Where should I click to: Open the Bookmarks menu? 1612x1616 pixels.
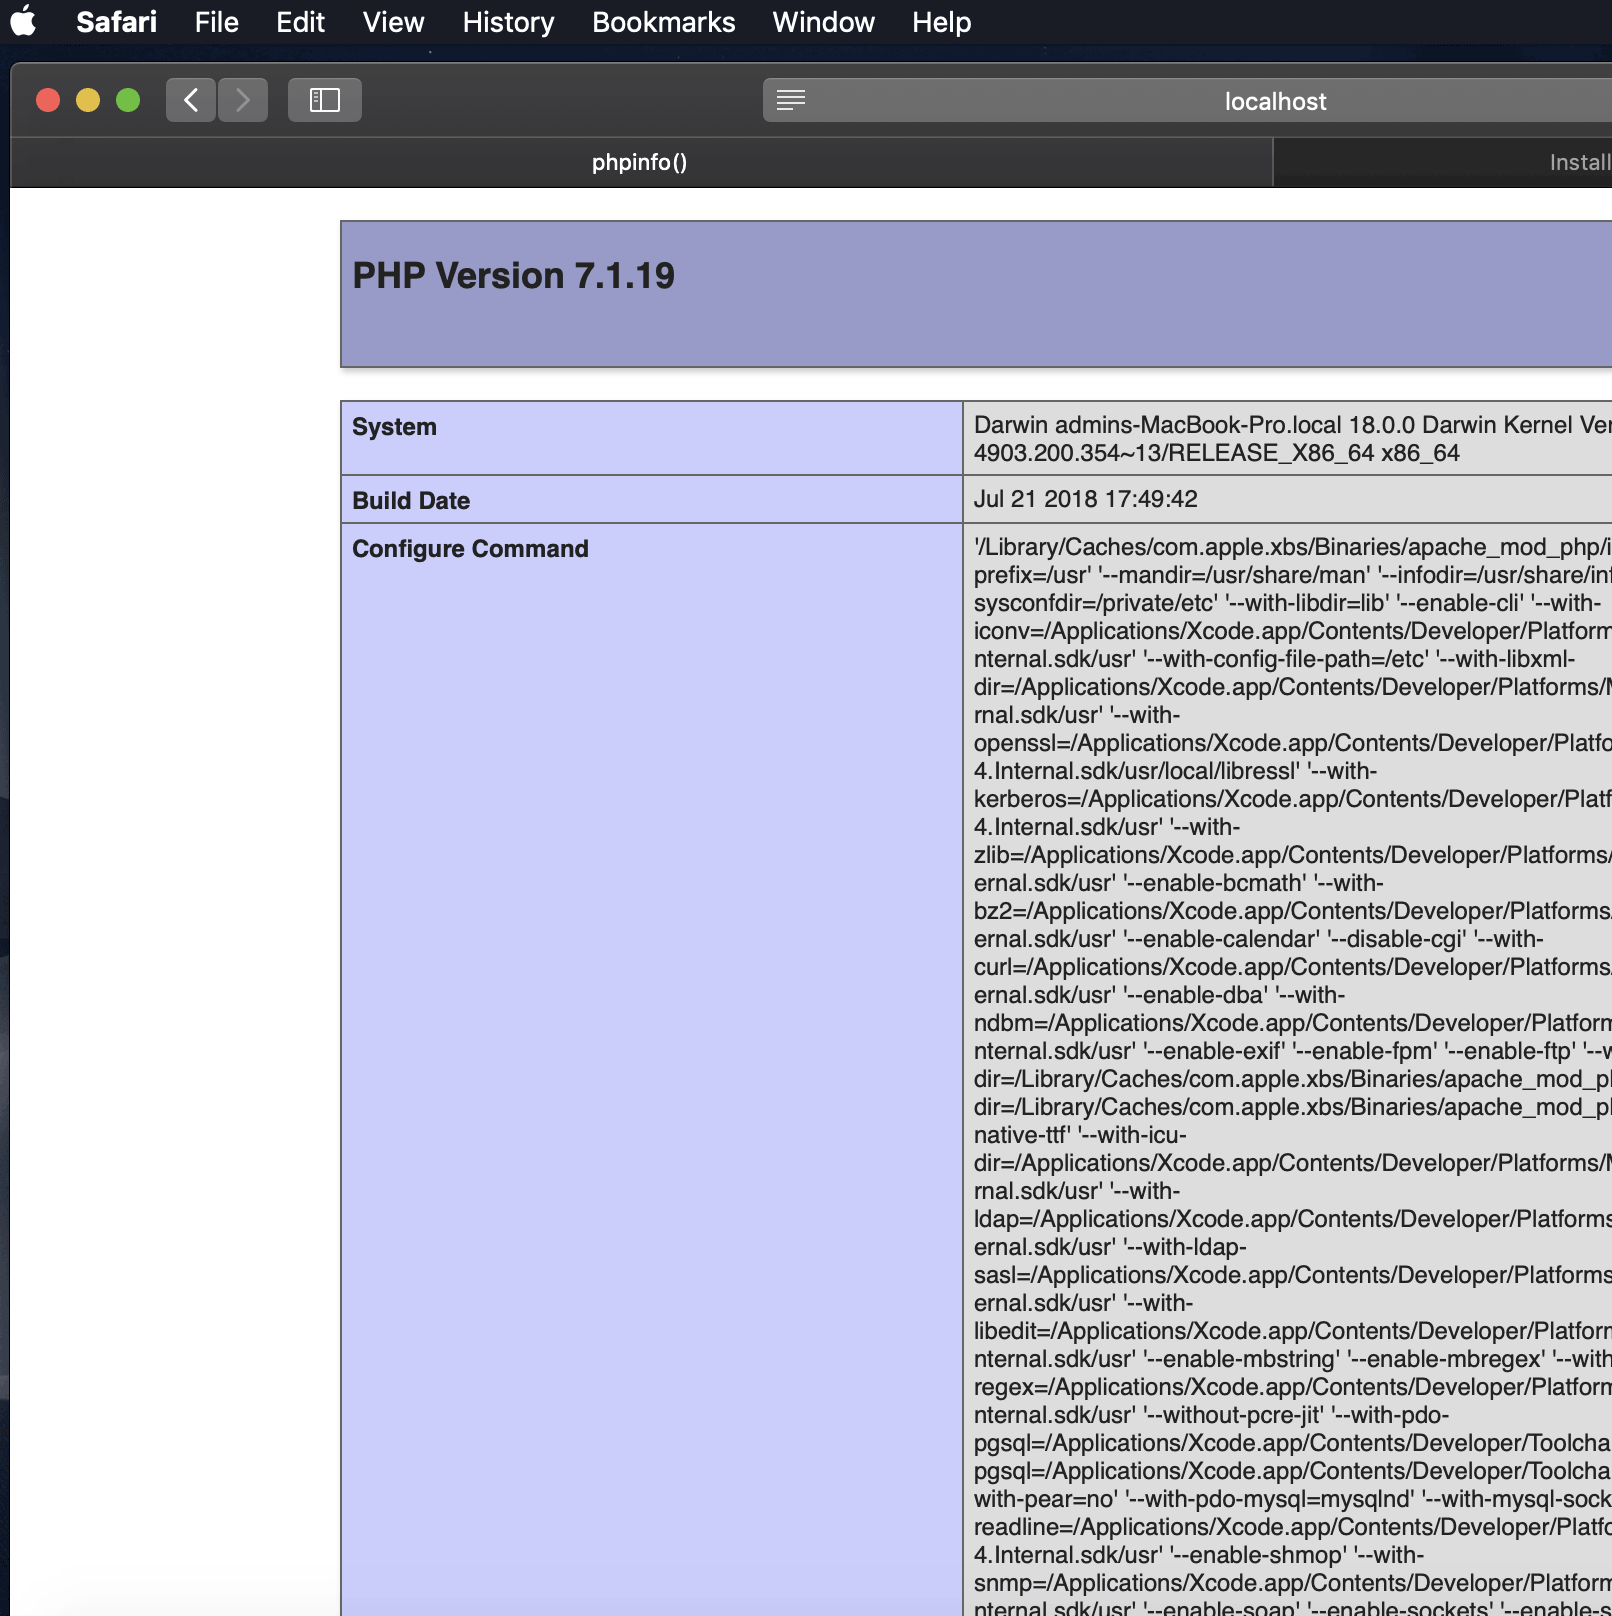[663, 21]
